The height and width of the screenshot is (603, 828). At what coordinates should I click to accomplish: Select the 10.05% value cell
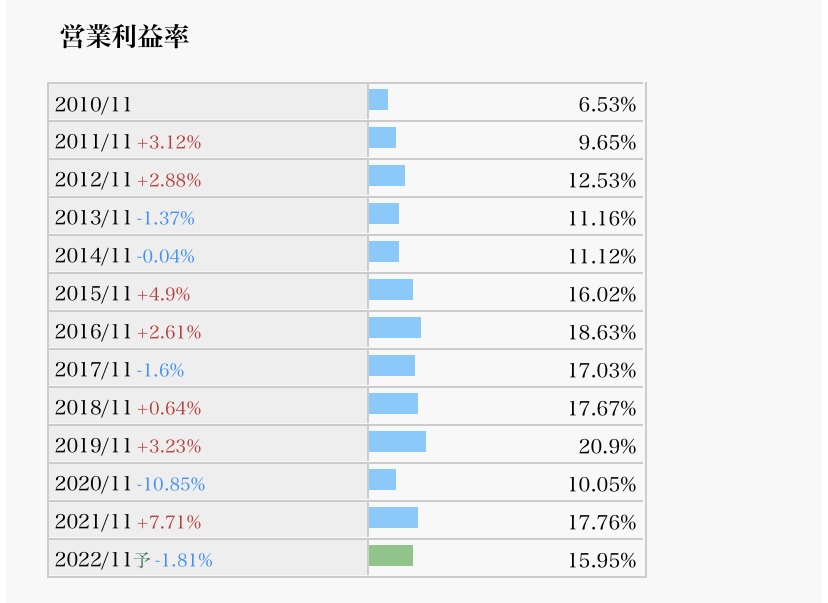tap(602, 484)
